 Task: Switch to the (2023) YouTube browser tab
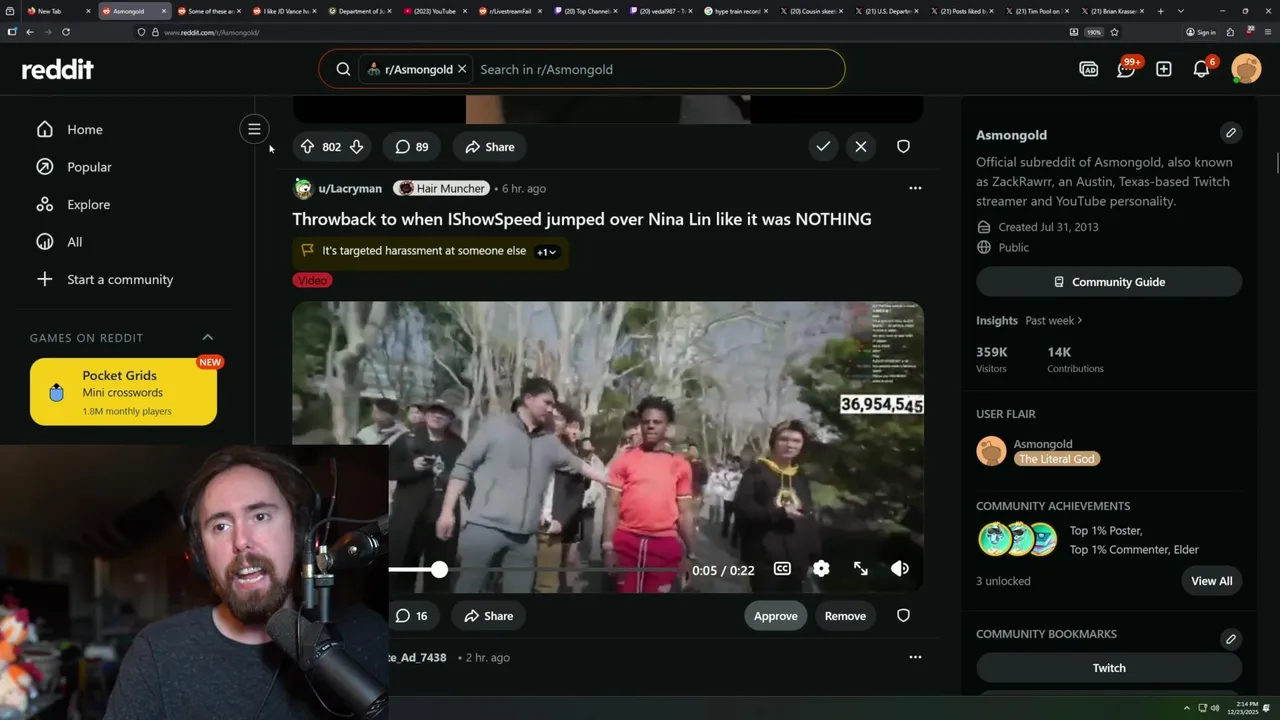436,11
